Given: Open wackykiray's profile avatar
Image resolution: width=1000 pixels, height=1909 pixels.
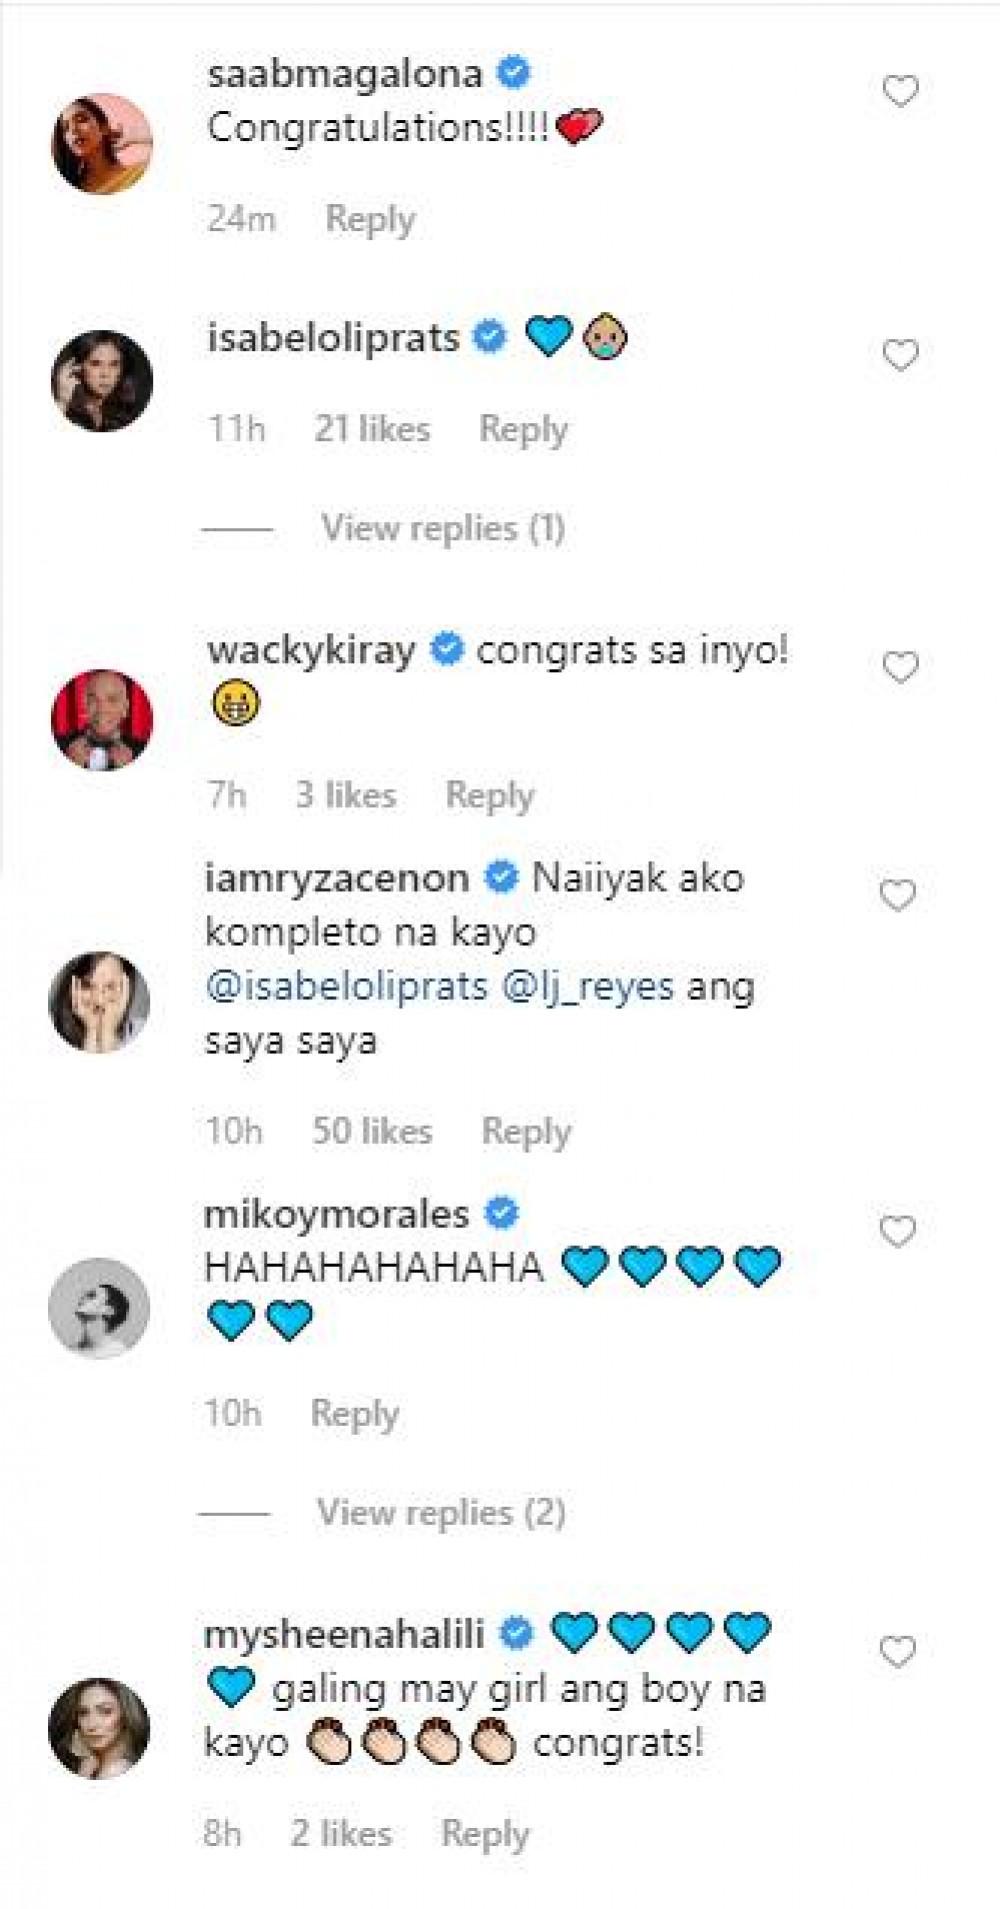Looking at the screenshot, I should tap(102, 720).
